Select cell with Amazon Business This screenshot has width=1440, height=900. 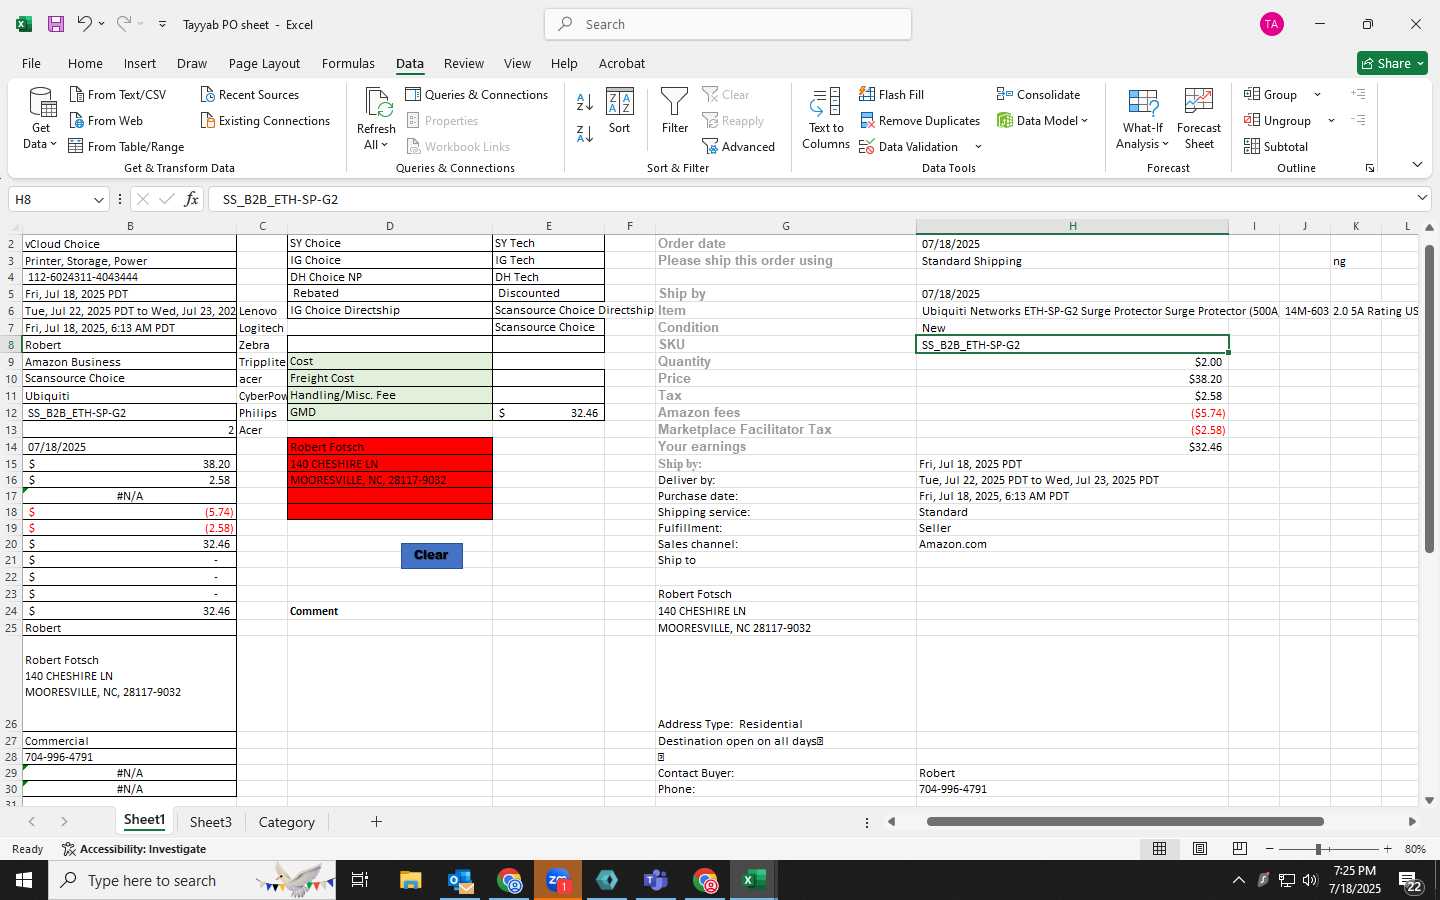pos(129,362)
